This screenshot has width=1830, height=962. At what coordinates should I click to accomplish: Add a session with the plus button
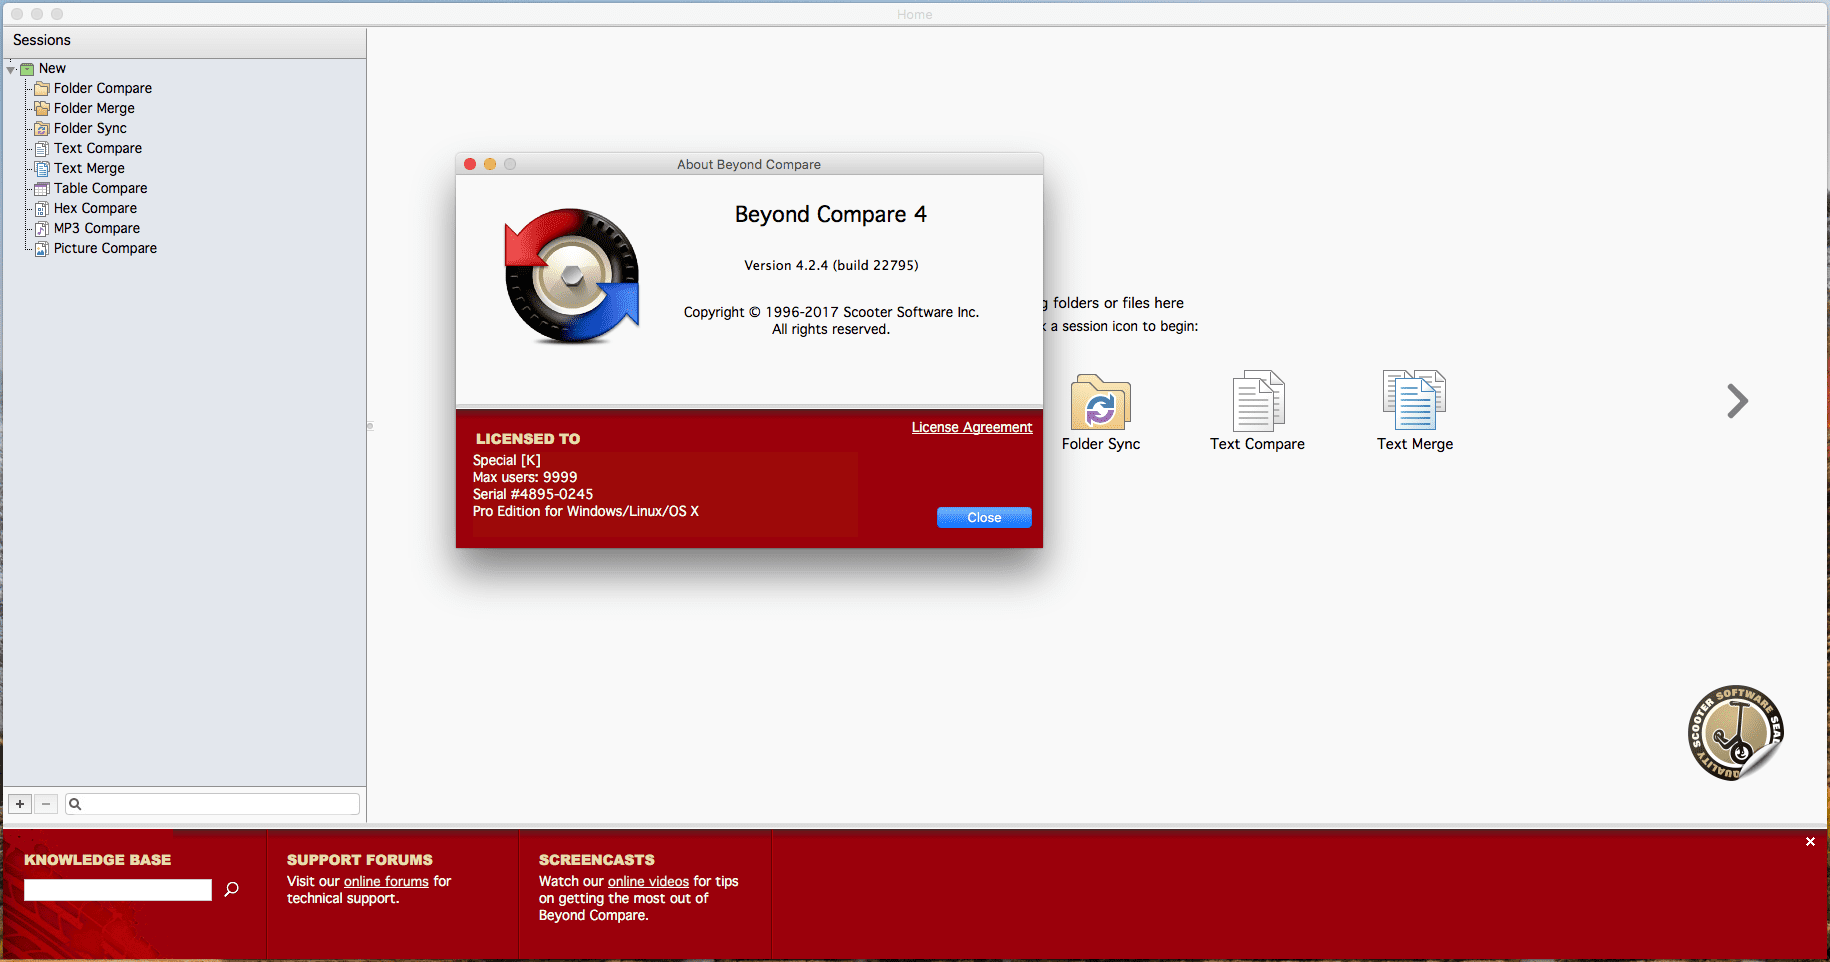point(20,804)
